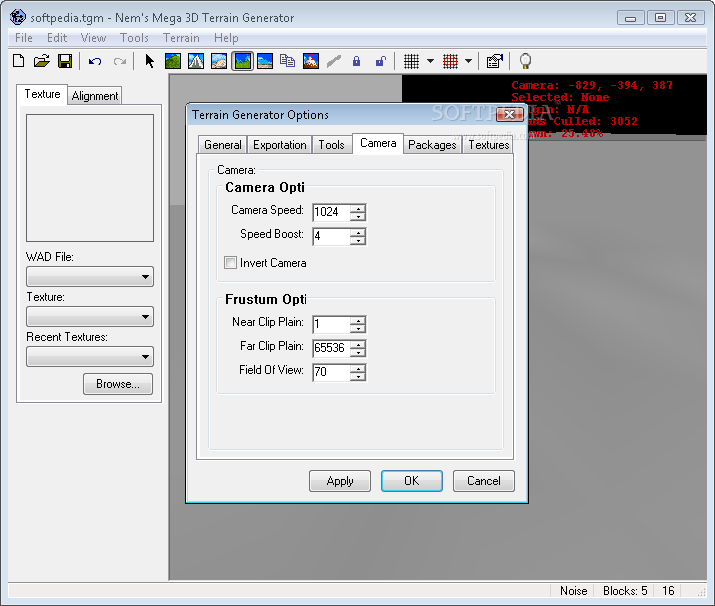Undo the last action
The height and width of the screenshot is (606, 715).
pos(95,61)
